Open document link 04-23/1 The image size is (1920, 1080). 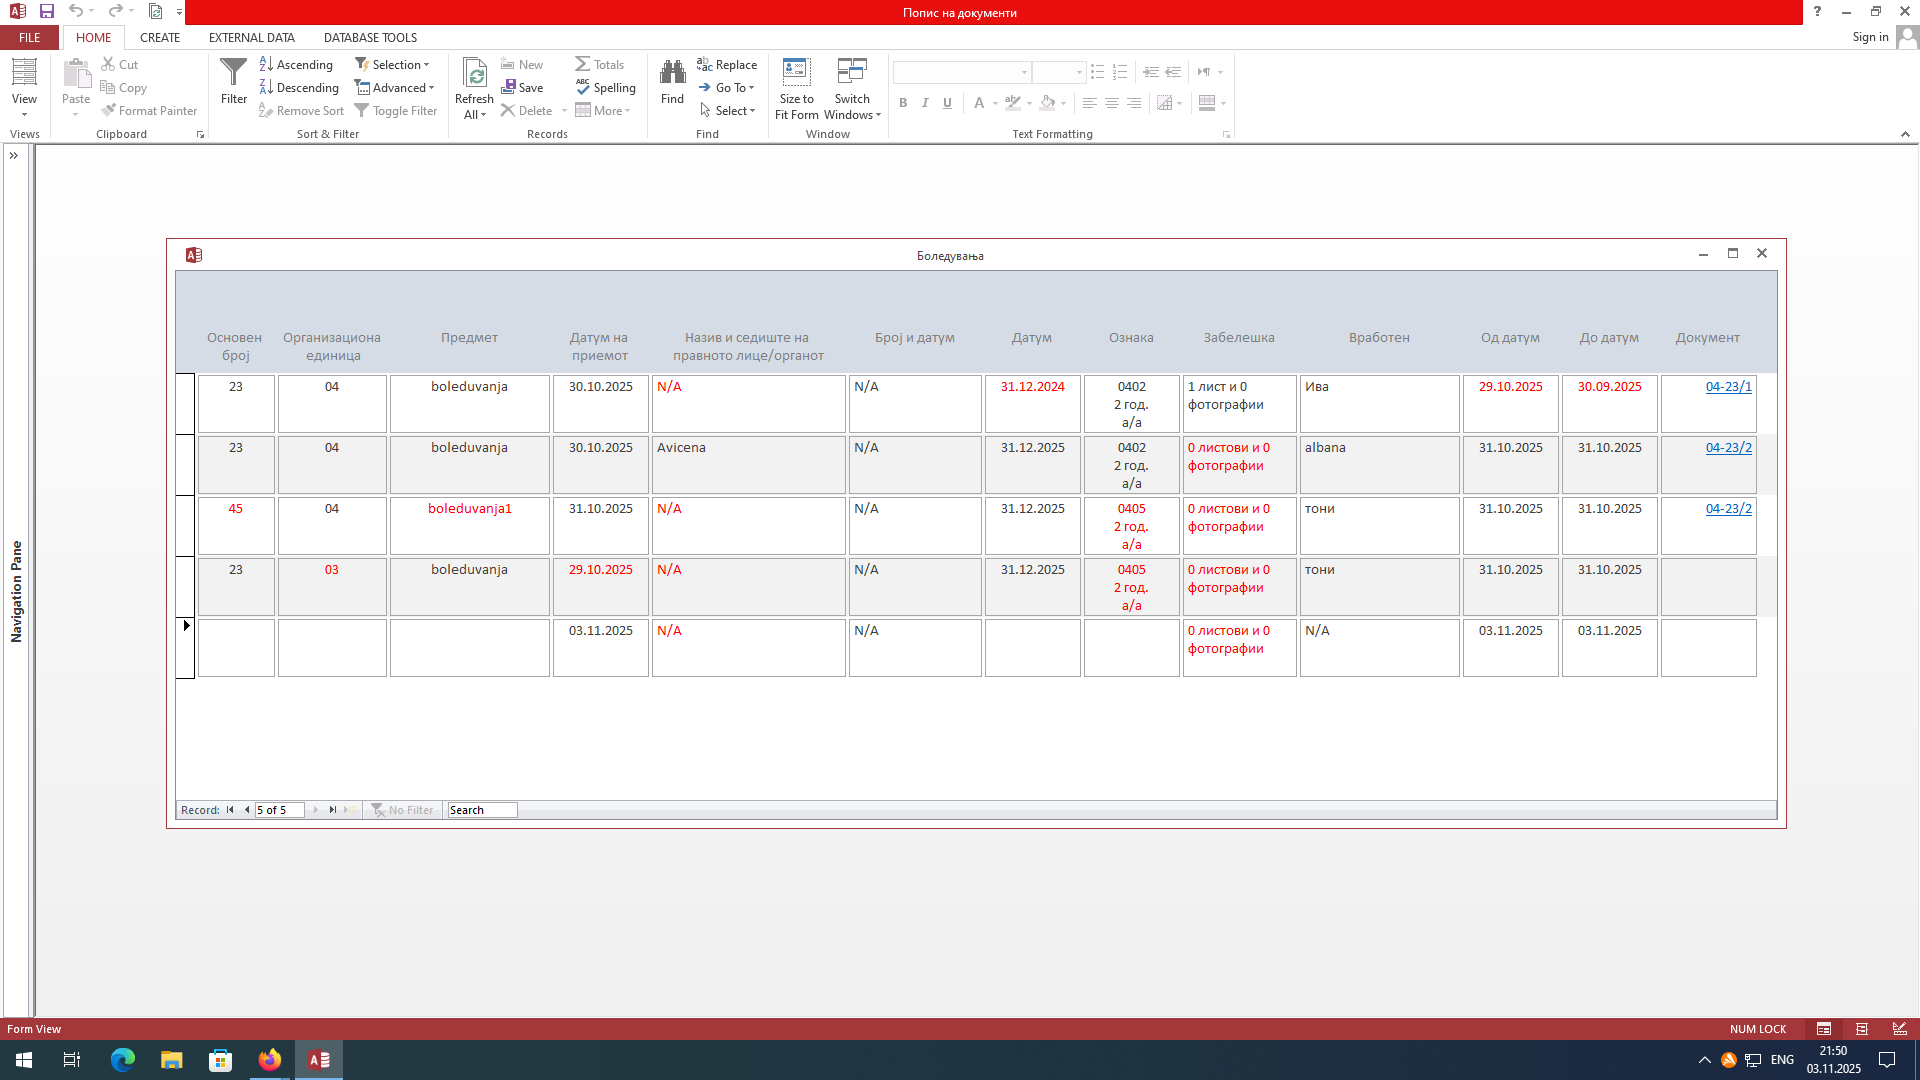1728,387
